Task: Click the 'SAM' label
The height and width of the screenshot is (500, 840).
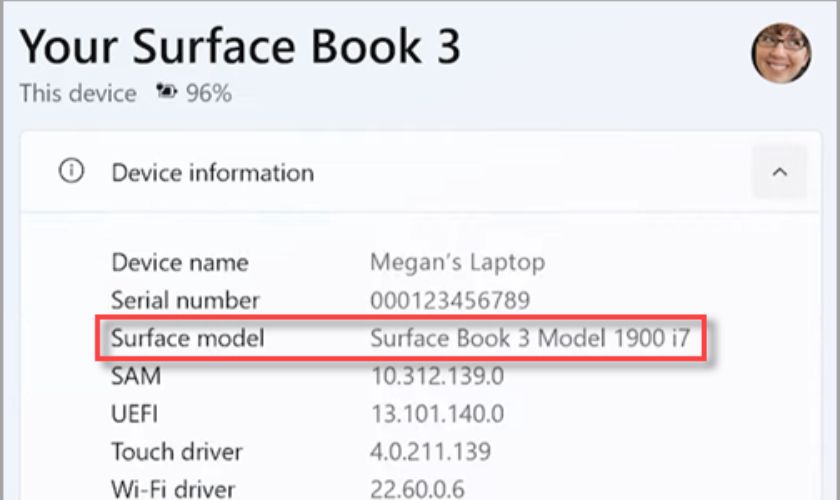Action: pos(136,376)
